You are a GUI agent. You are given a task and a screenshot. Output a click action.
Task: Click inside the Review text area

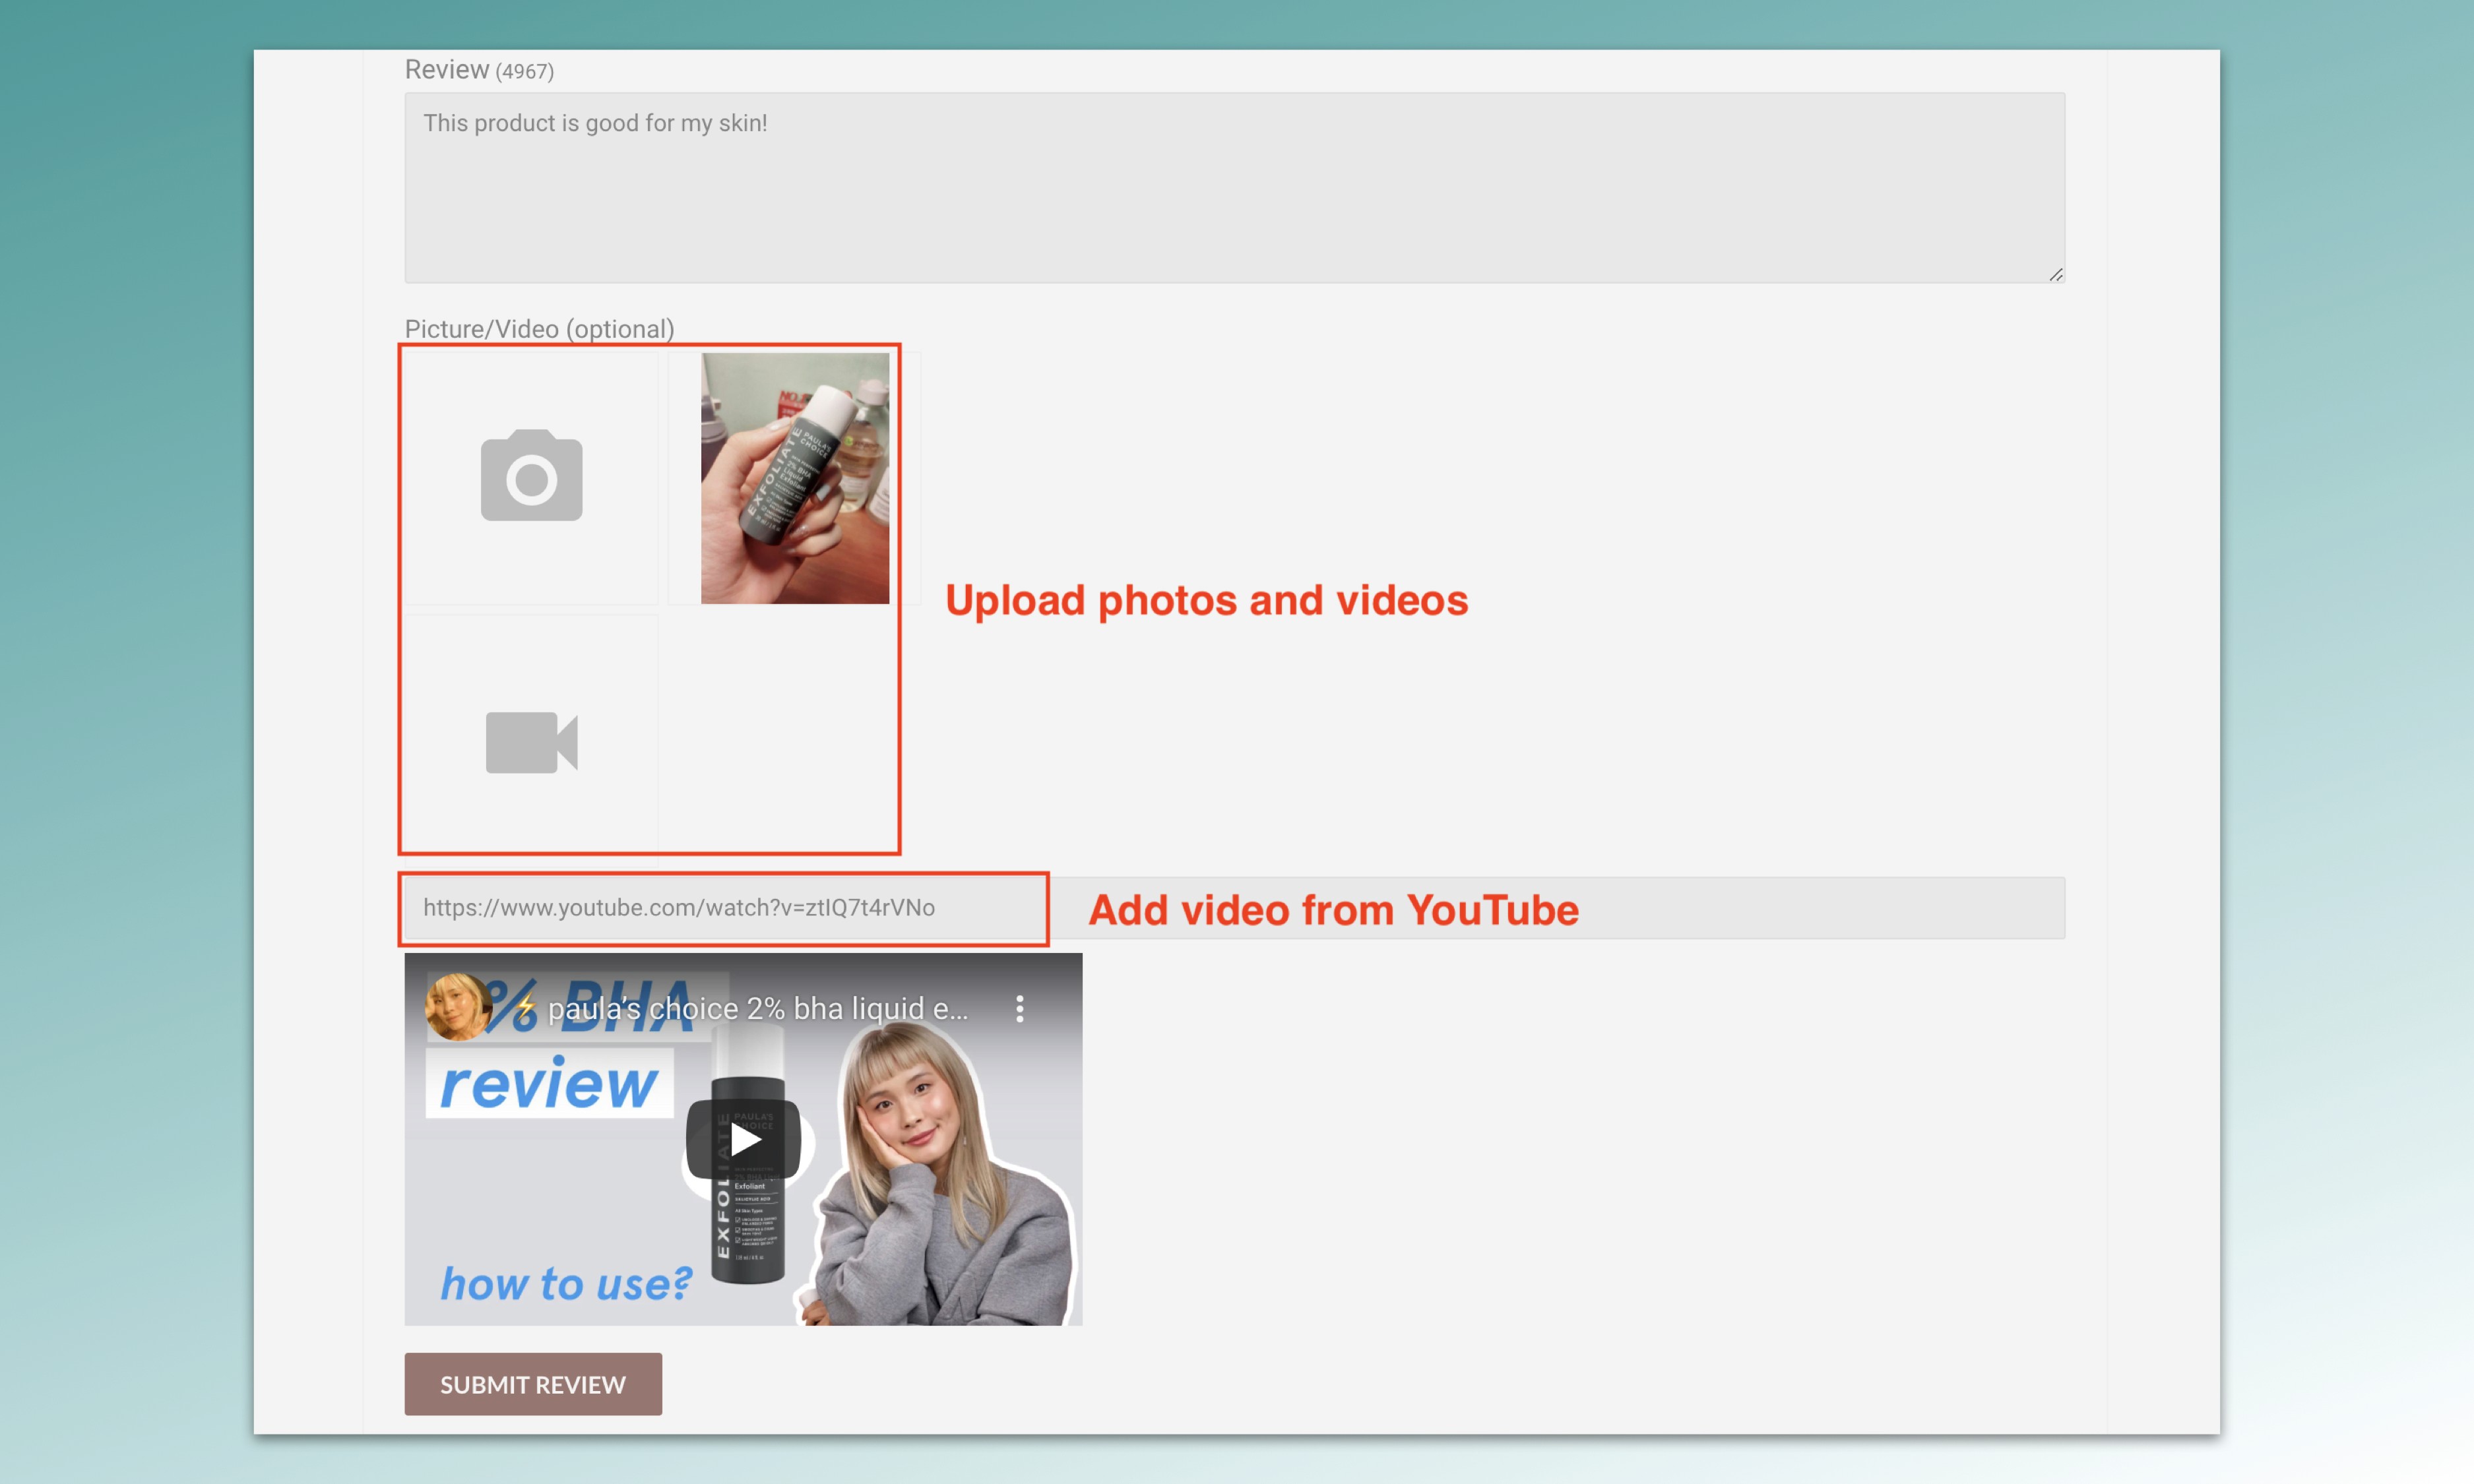(x=1234, y=190)
